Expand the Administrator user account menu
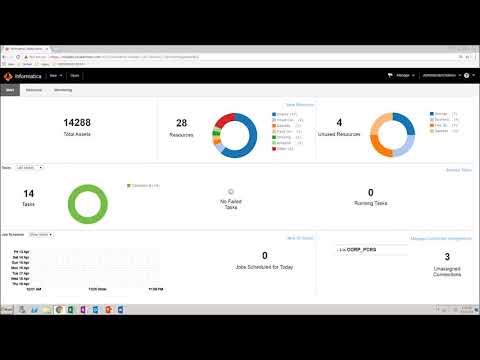This screenshot has width=480, height=360. point(441,76)
